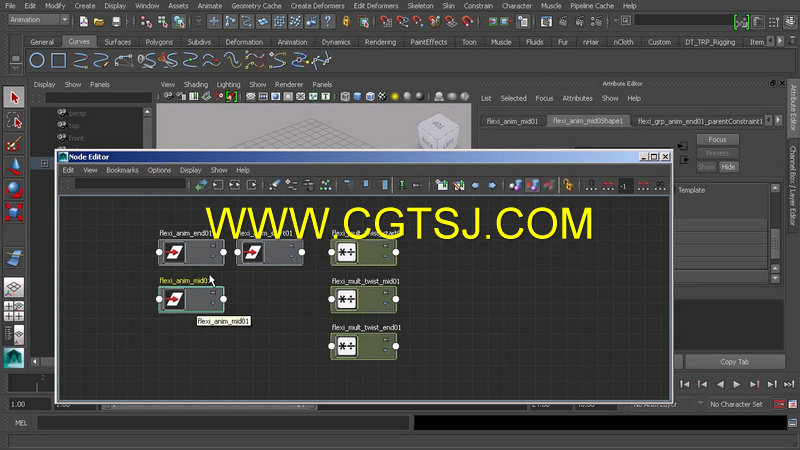Open Node Editor Bookmarks menu
Screen dimensions: 800x450
(x=122, y=170)
